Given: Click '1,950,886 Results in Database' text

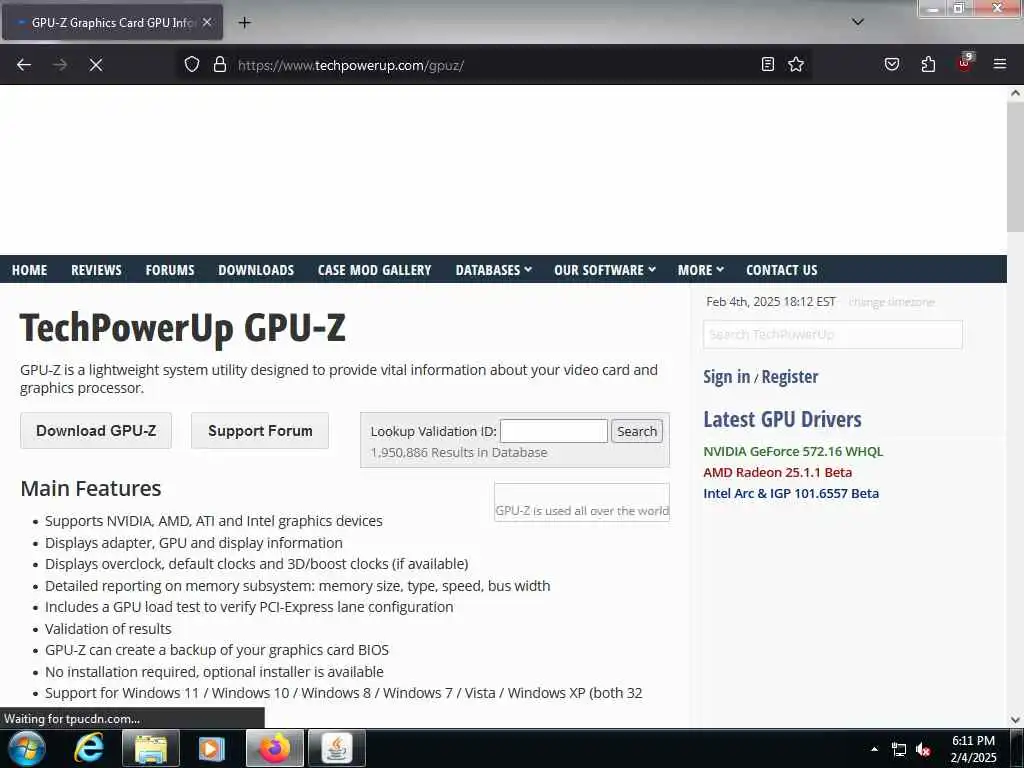Looking at the screenshot, I should click(x=459, y=453).
